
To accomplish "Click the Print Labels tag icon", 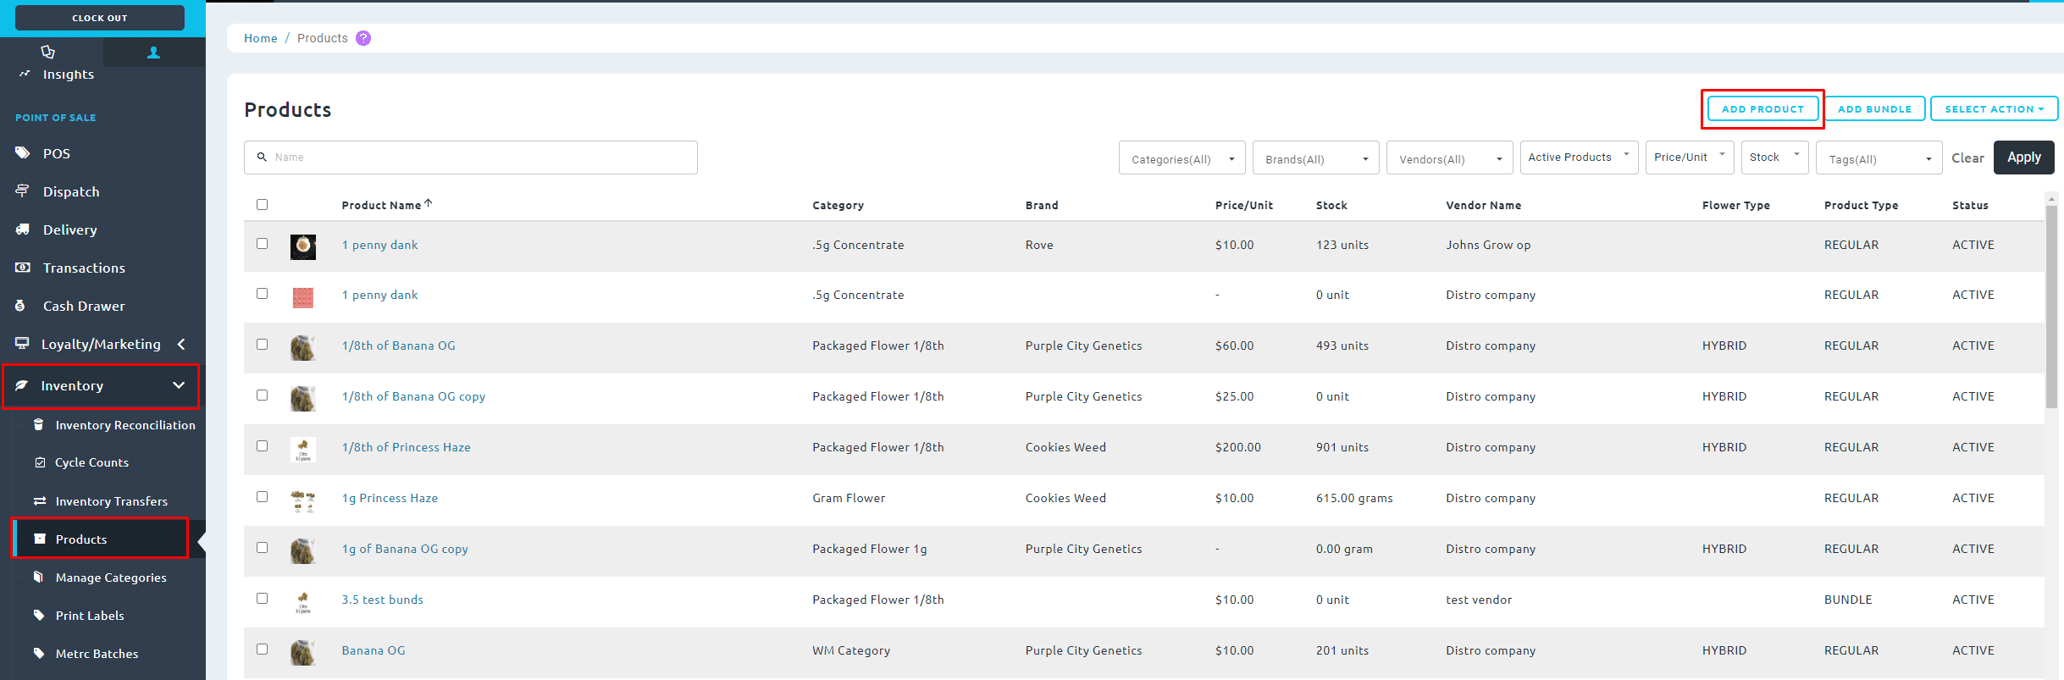I will (39, 615).
